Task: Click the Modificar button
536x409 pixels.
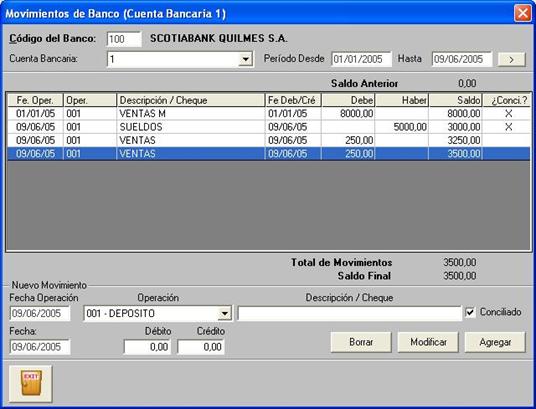Action: [428, 342]
